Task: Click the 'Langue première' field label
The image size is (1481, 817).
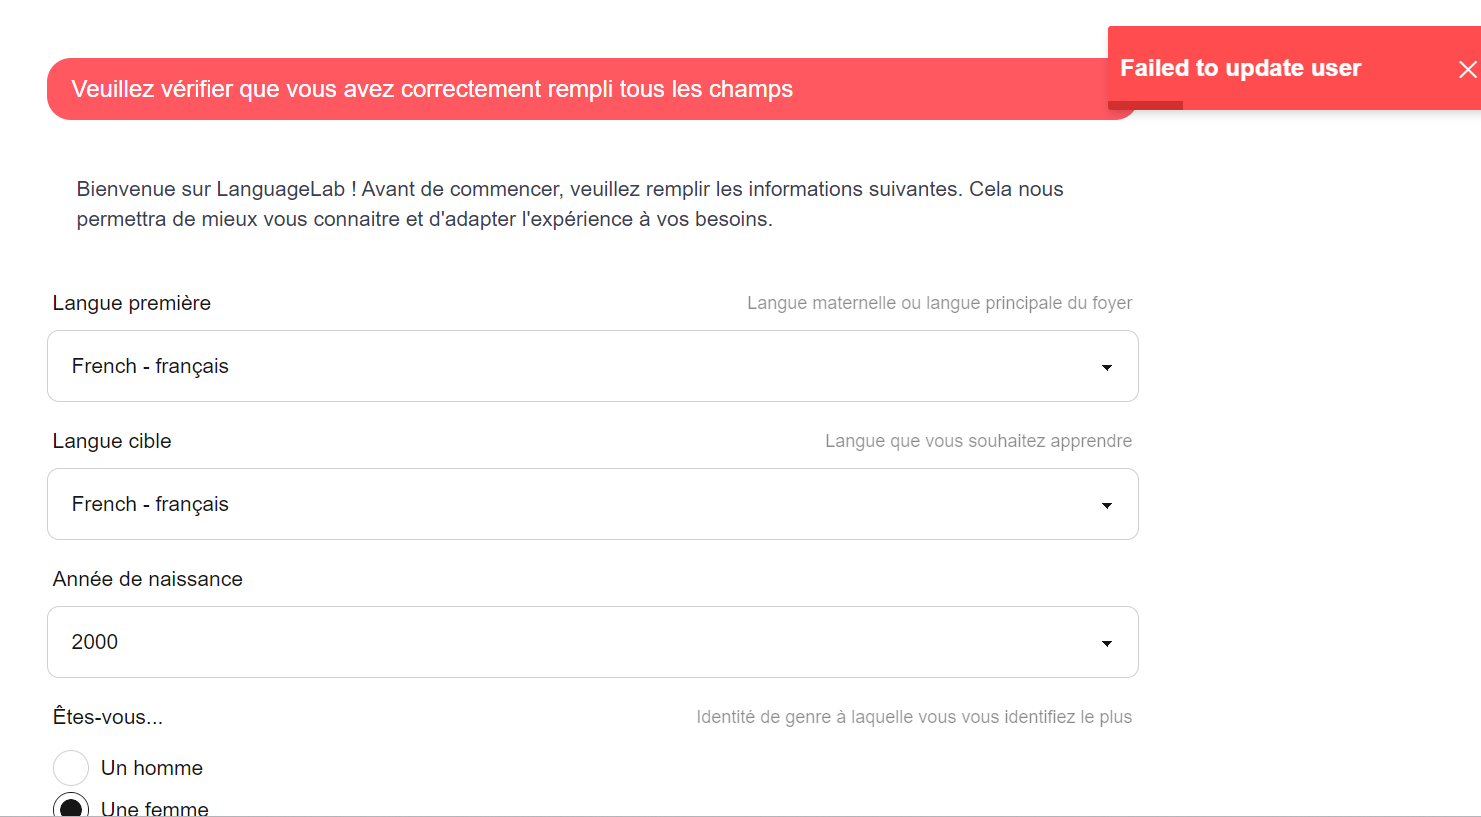Action: 132,303
